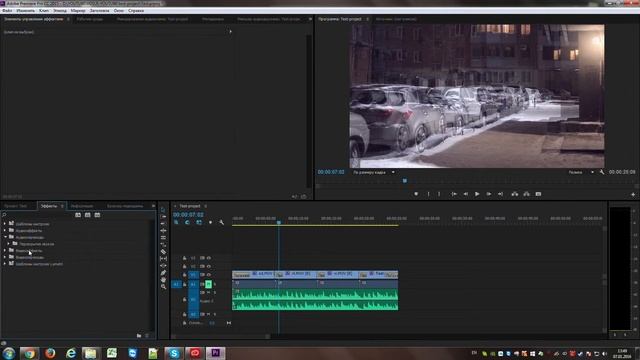Click Mark Out button in program monitor
640x360 pixels.
coord(439,194)
